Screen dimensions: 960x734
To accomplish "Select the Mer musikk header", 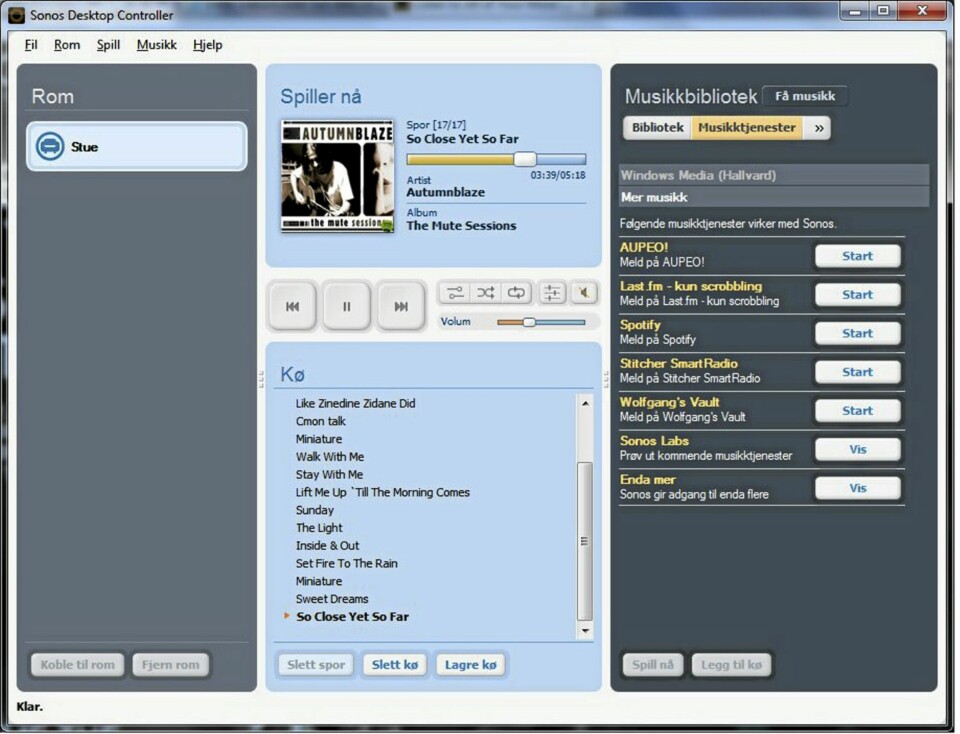I will (774, 197).
